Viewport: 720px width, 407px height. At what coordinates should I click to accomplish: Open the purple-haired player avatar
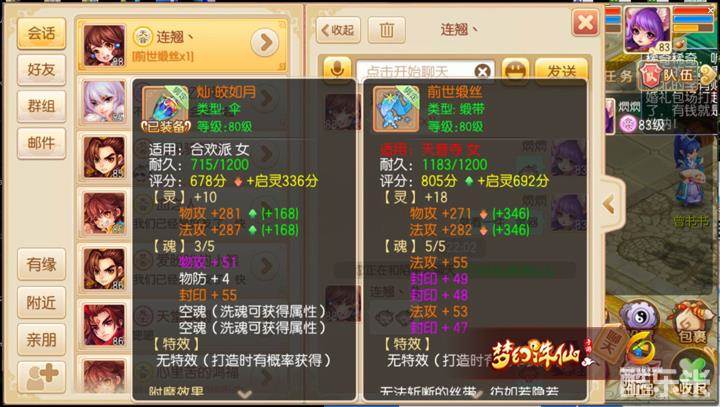[647, 30]
